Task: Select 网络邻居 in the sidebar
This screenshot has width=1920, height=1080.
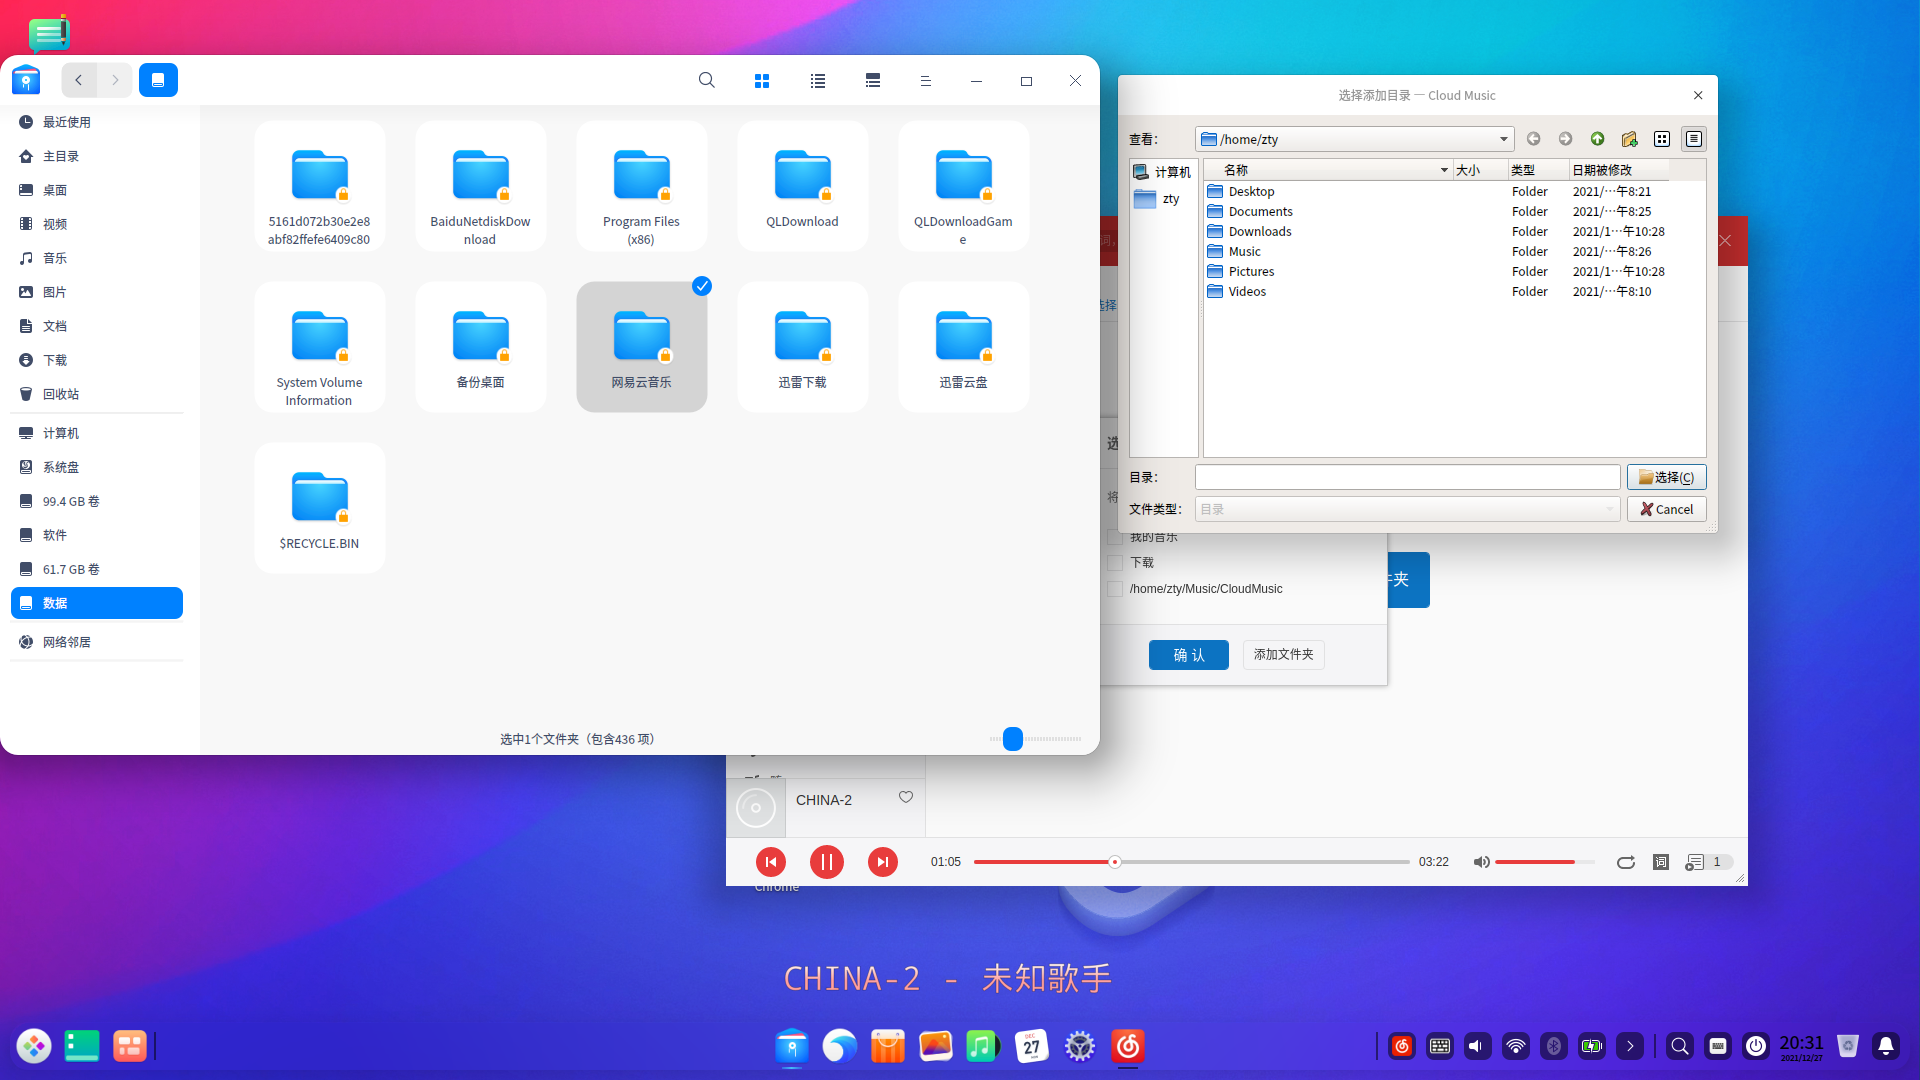Action: [x=66, y=642]
